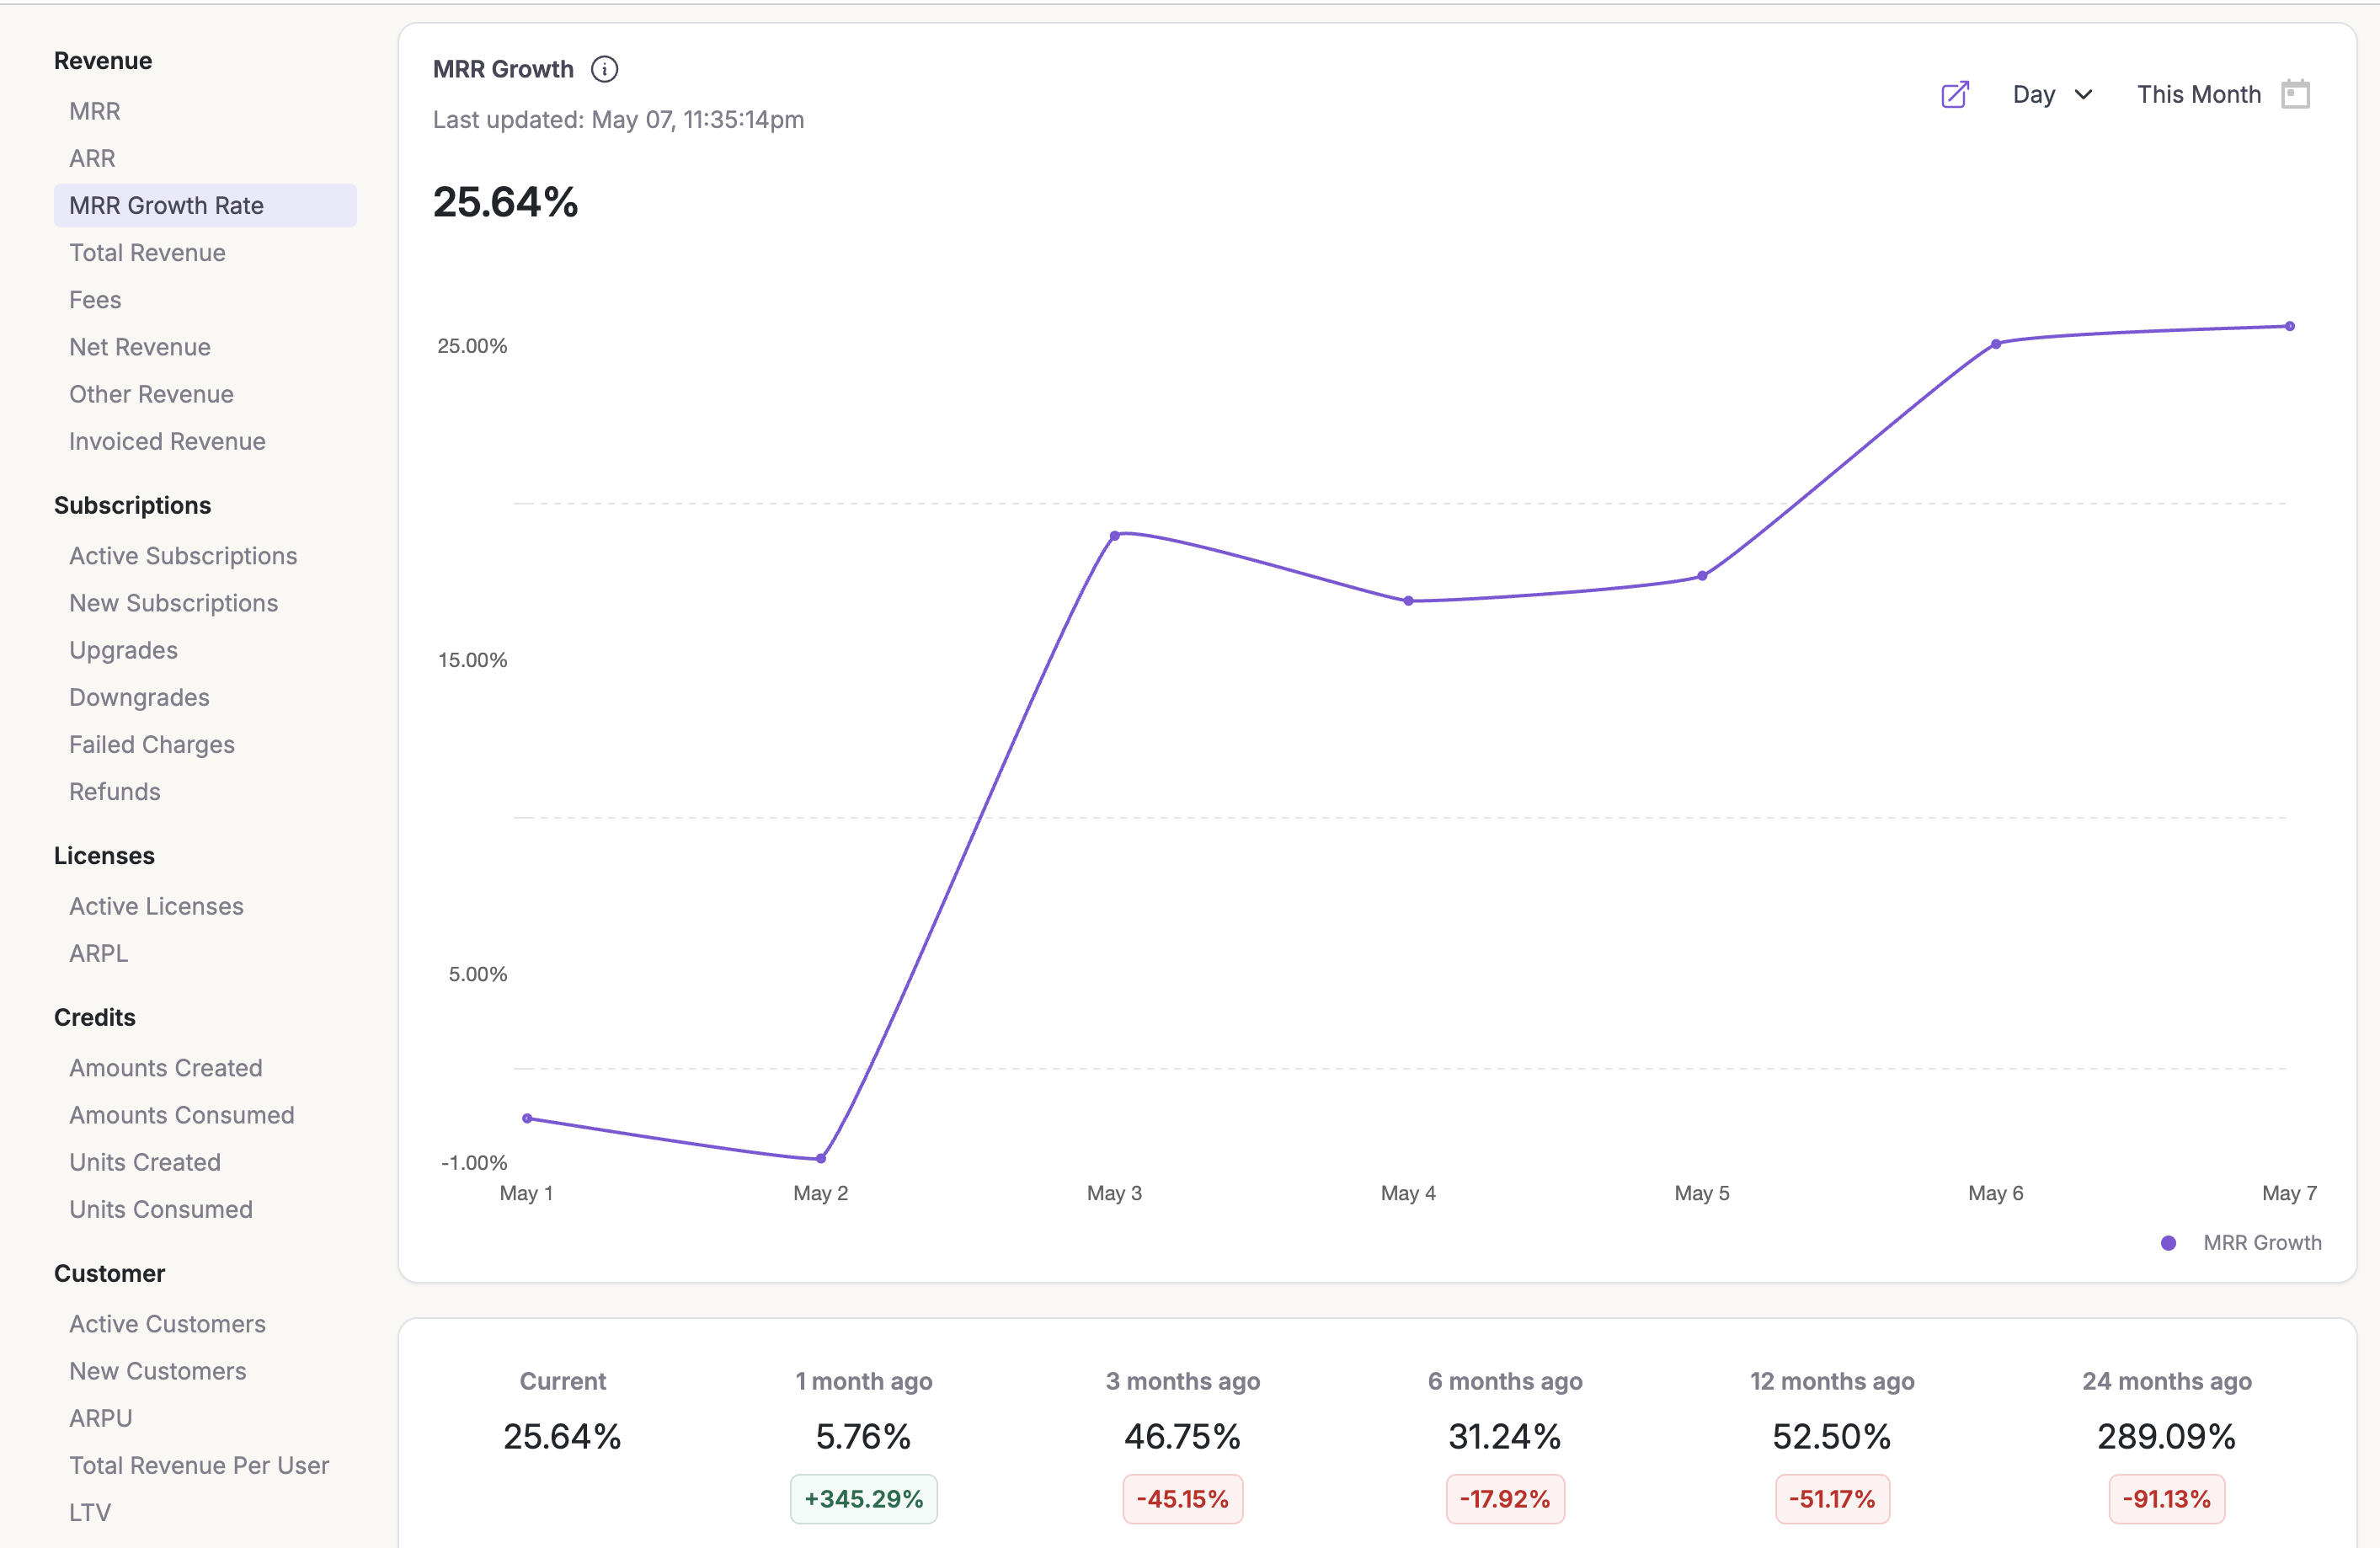Expand the Day dropdown chevron arrow
Screen dimensions: 2380x1548
click(x=2084, y=95)
